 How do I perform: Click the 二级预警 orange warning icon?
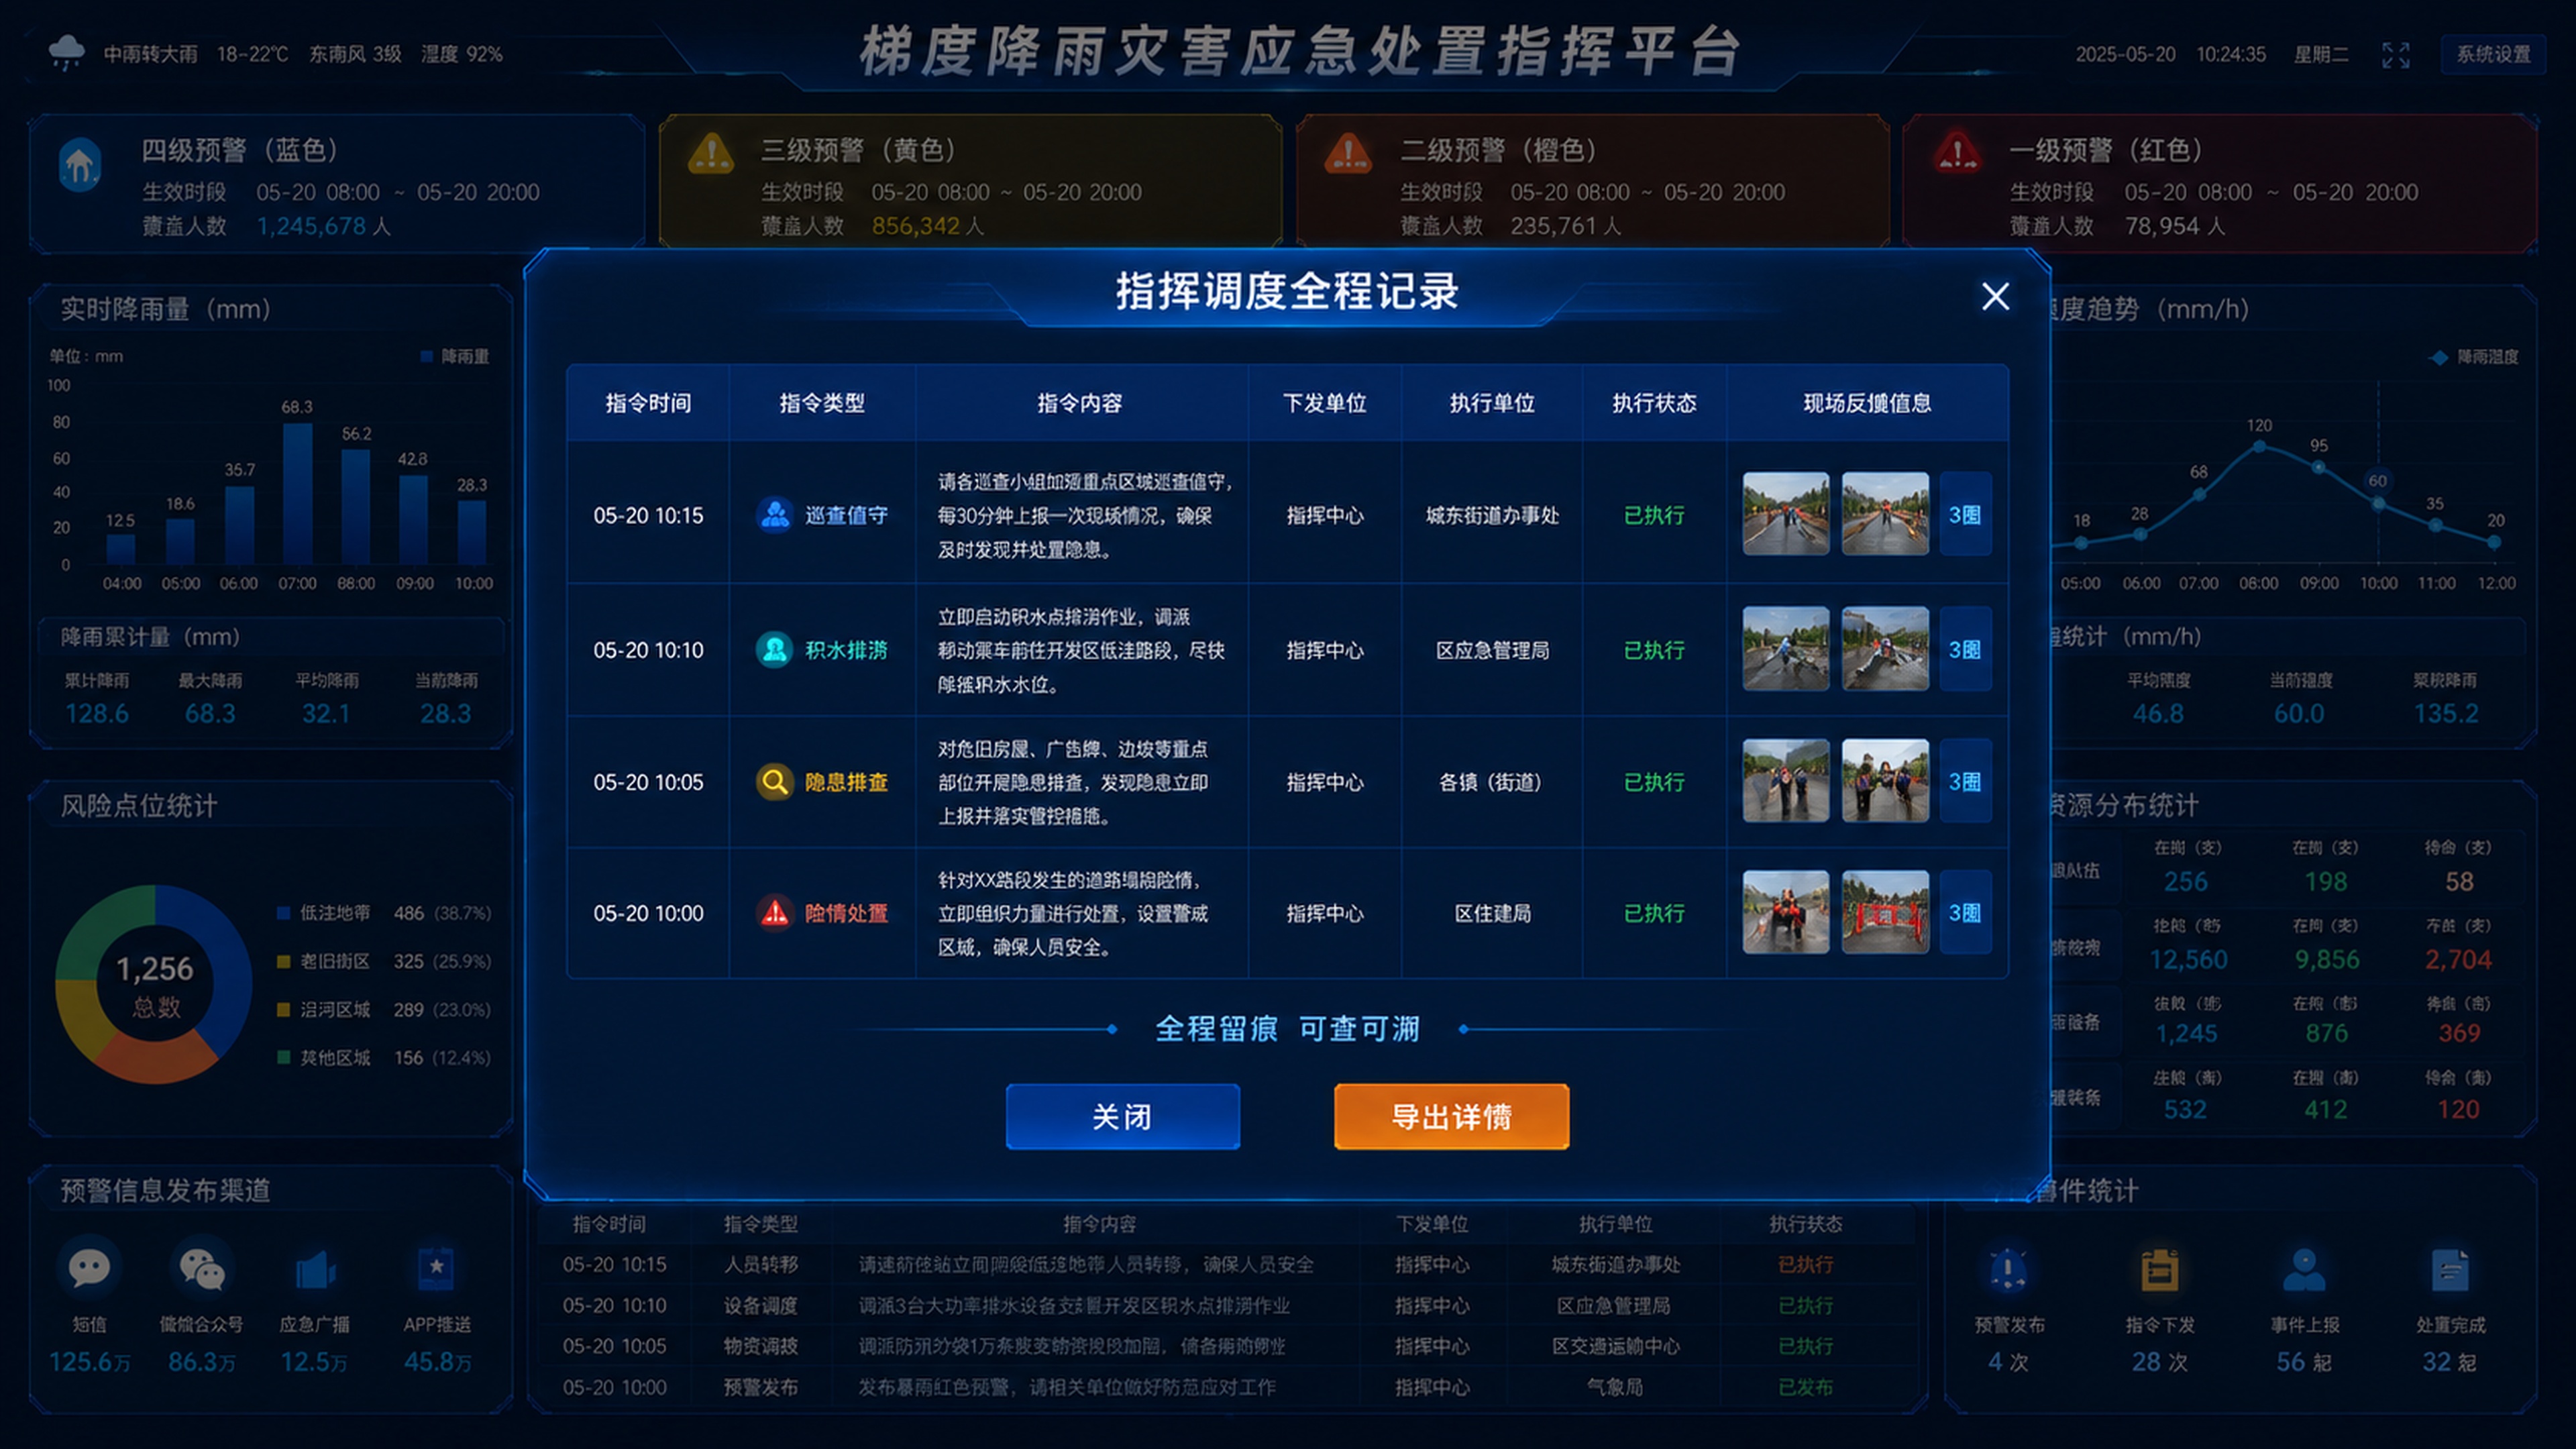tap(1348, 155)
